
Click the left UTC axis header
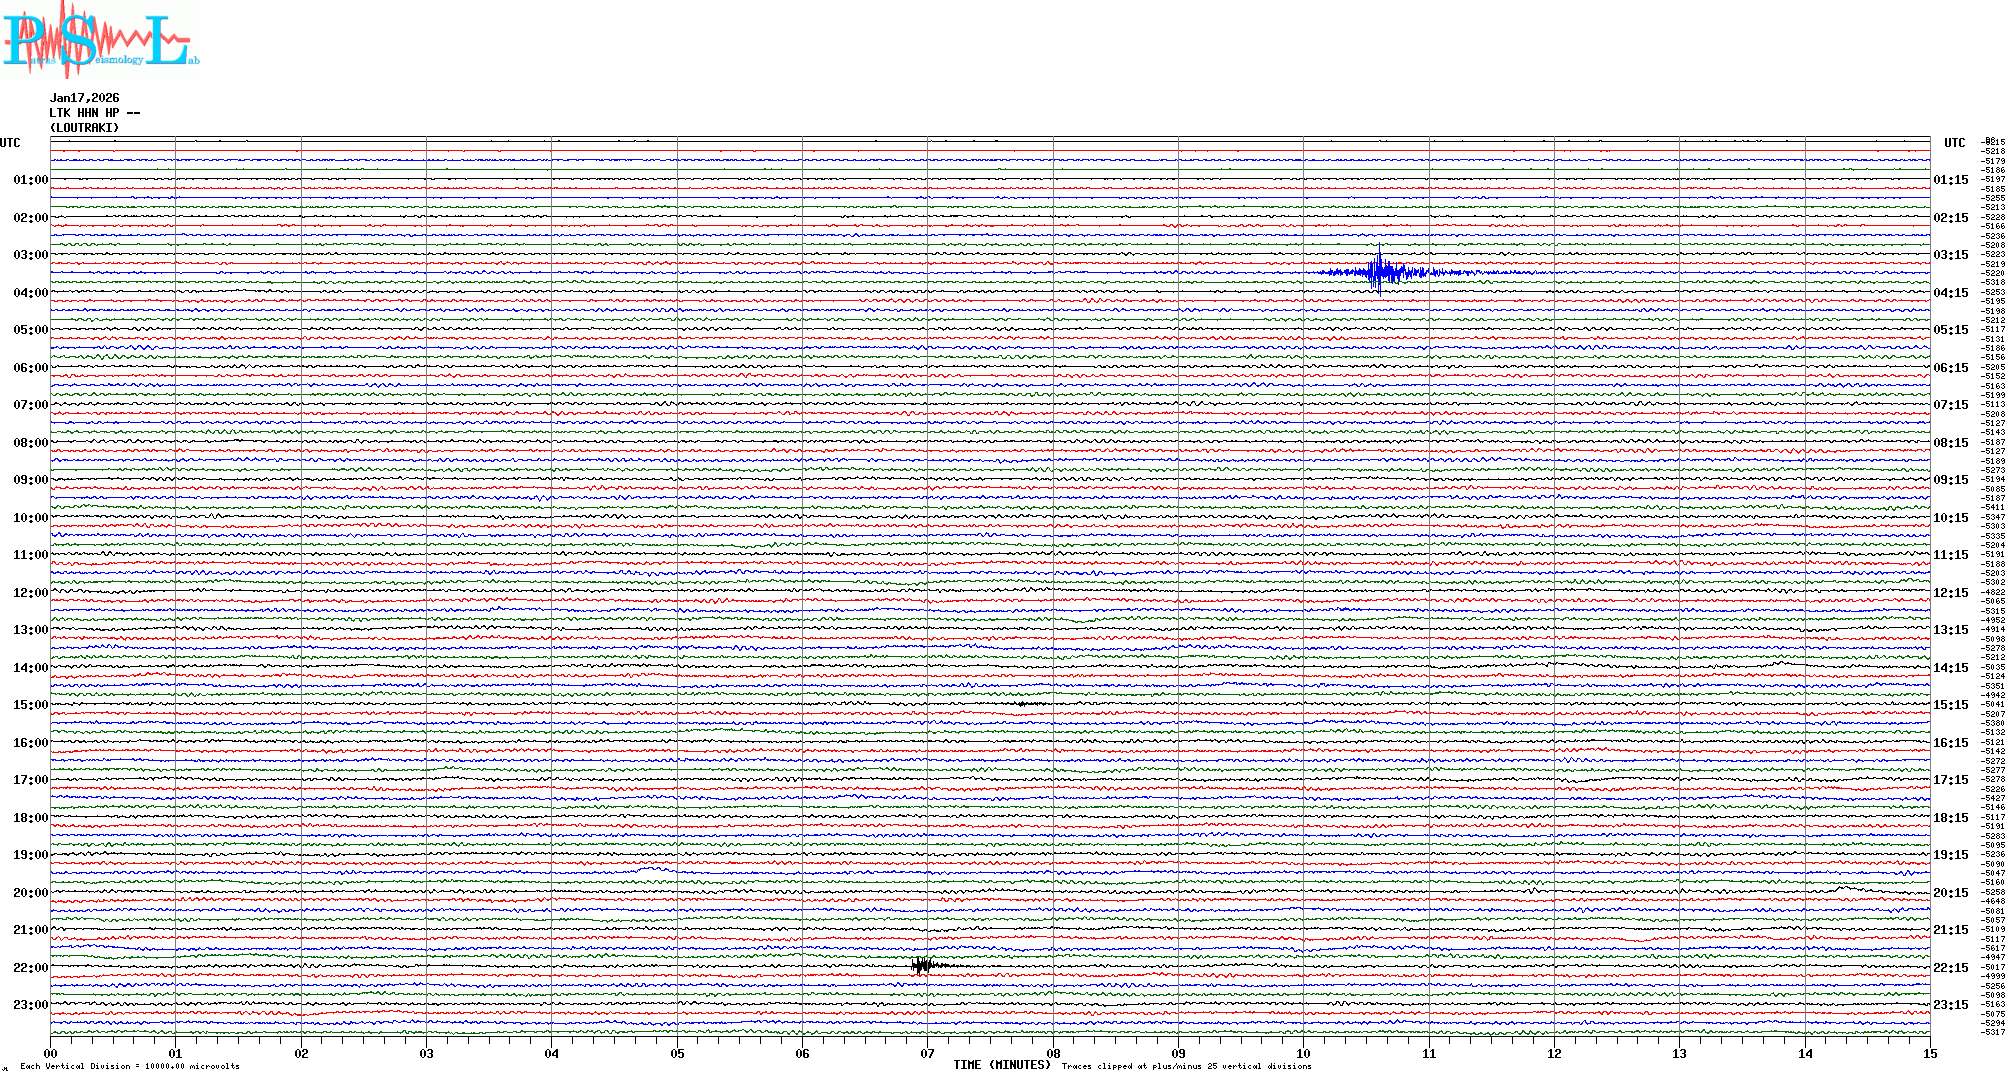click(10, 143)
